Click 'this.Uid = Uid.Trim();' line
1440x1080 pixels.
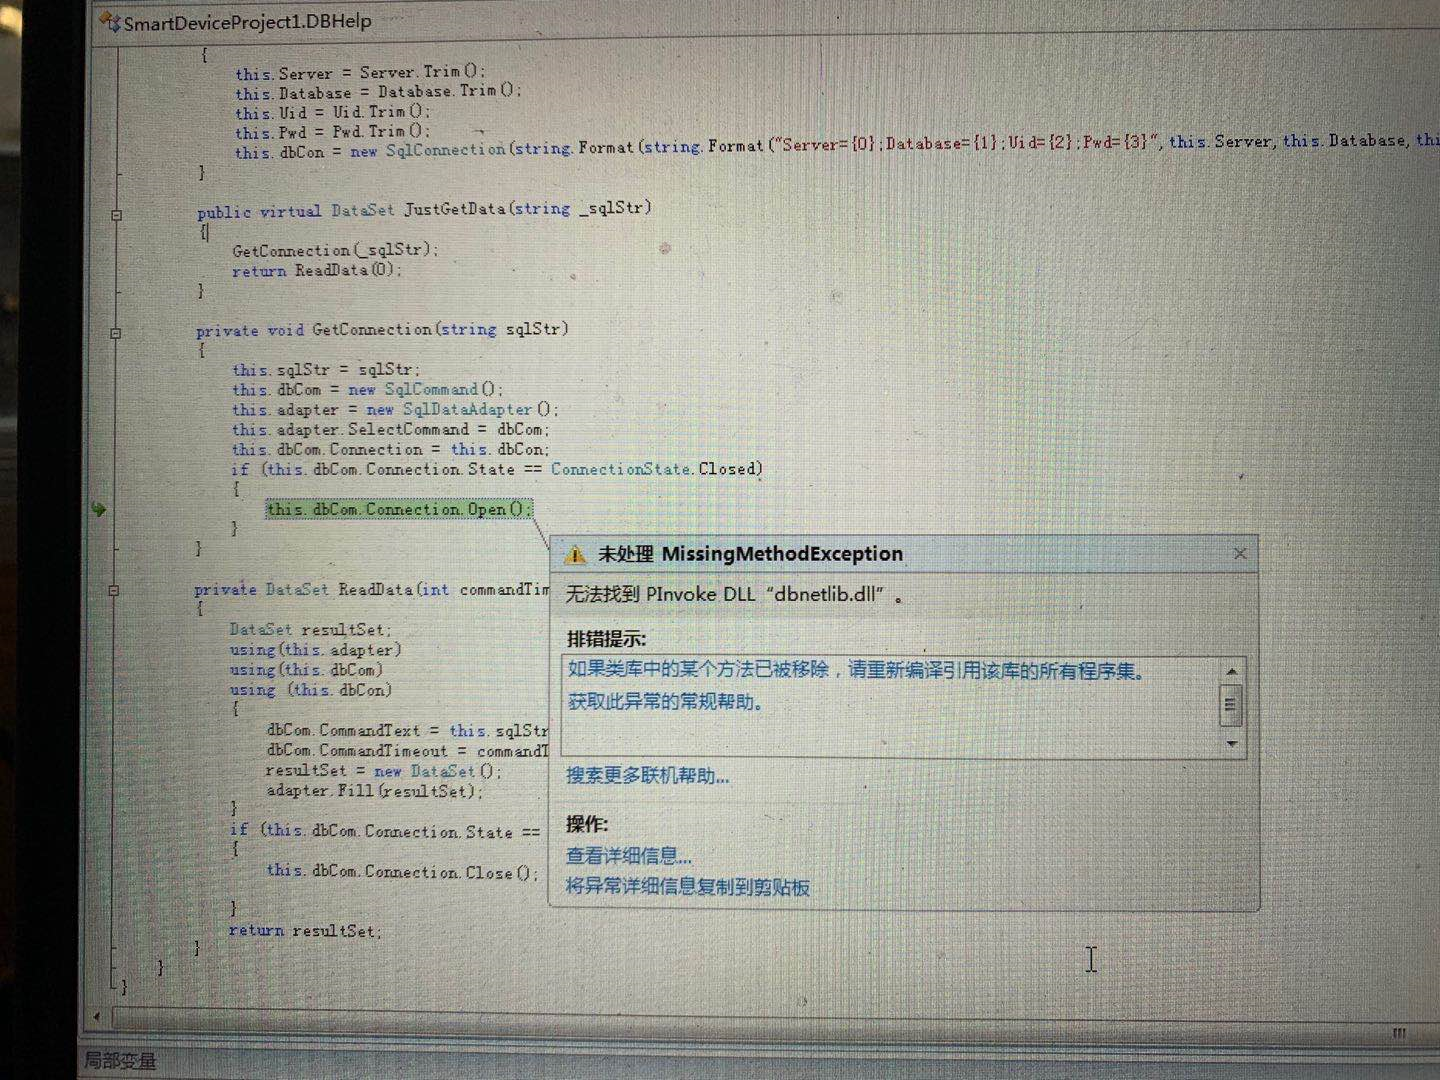pos(332,112)
